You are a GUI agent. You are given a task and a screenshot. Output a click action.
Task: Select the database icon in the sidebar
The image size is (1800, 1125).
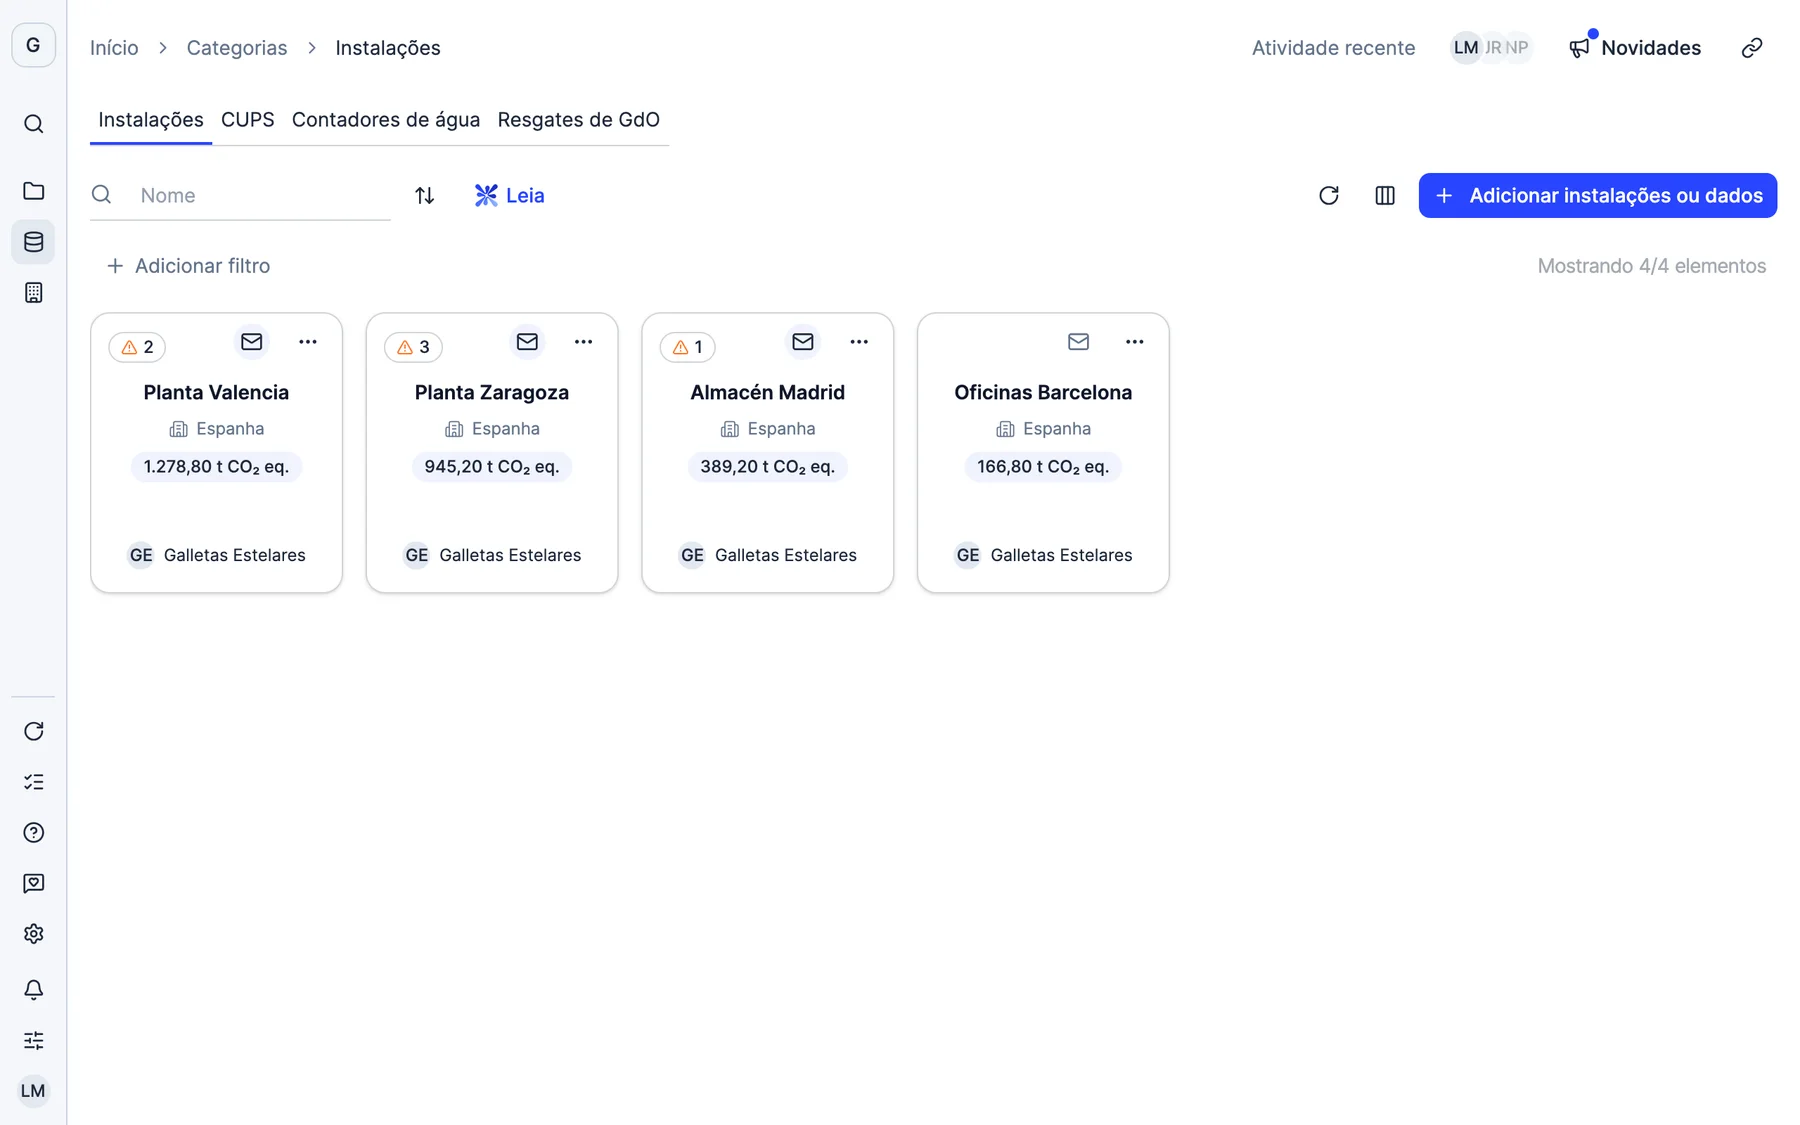click(x=33, y=242)
